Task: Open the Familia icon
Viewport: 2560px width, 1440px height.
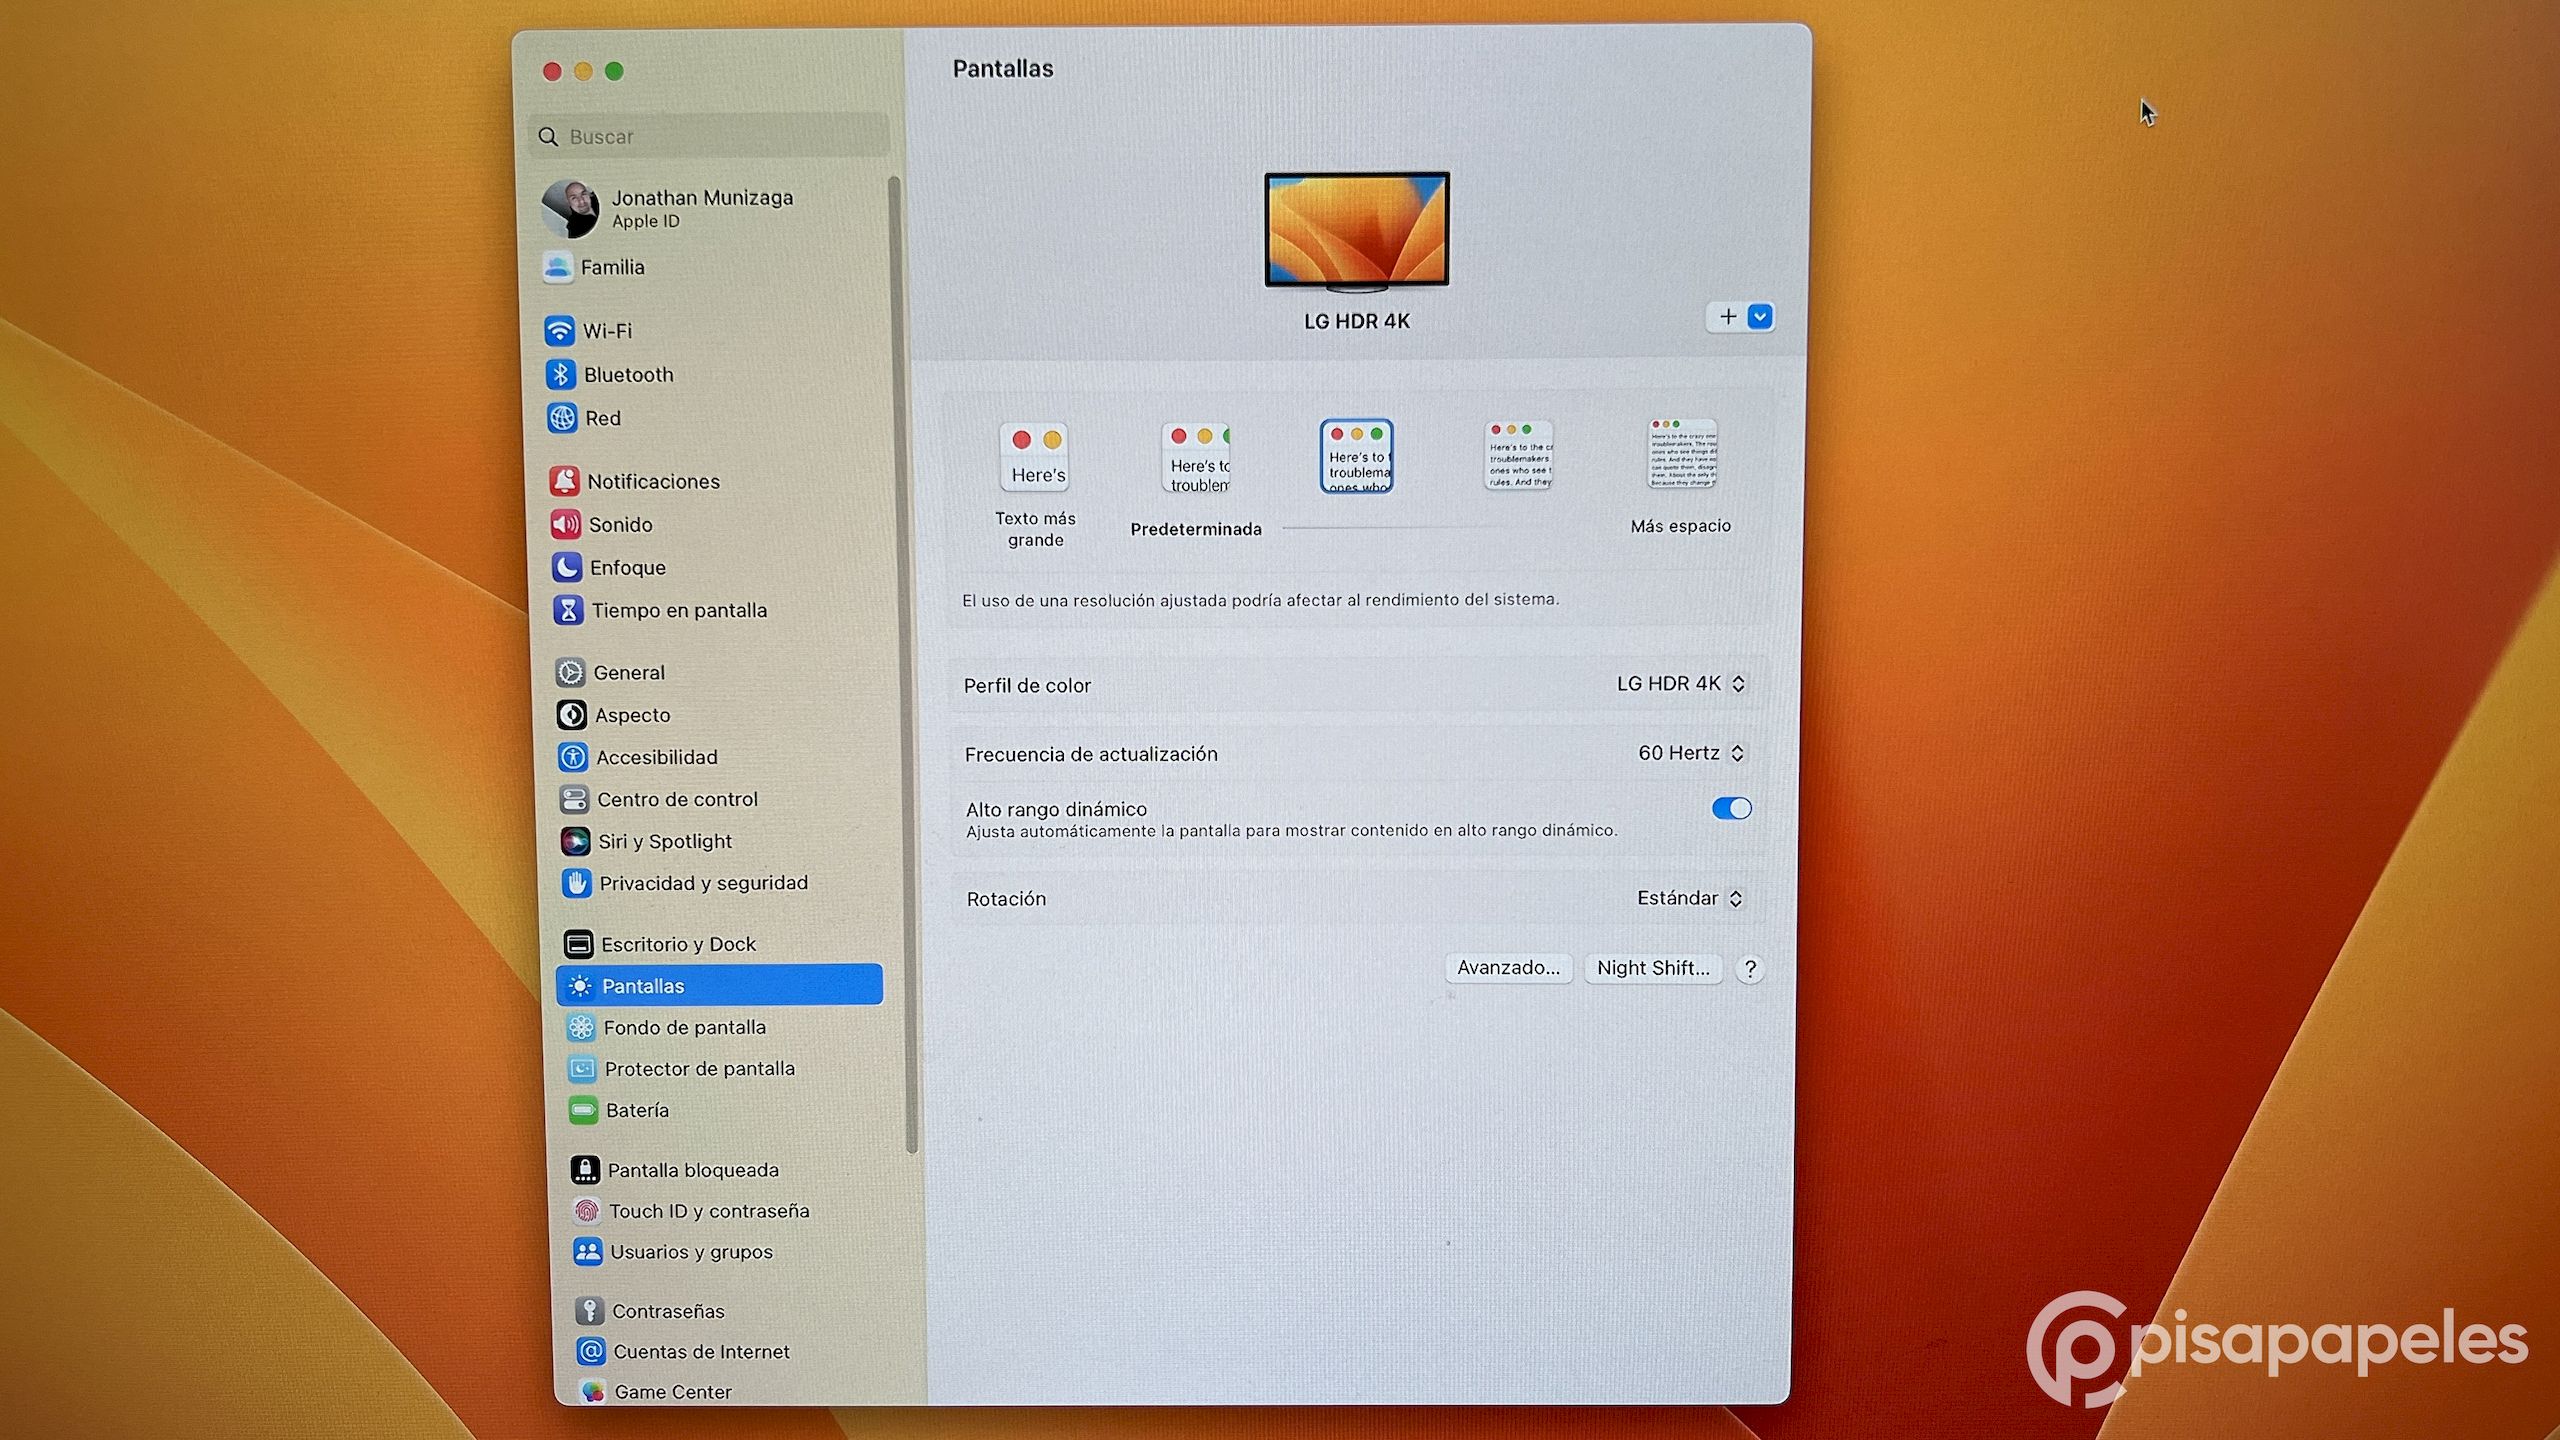Action: [x=558, y=267]
